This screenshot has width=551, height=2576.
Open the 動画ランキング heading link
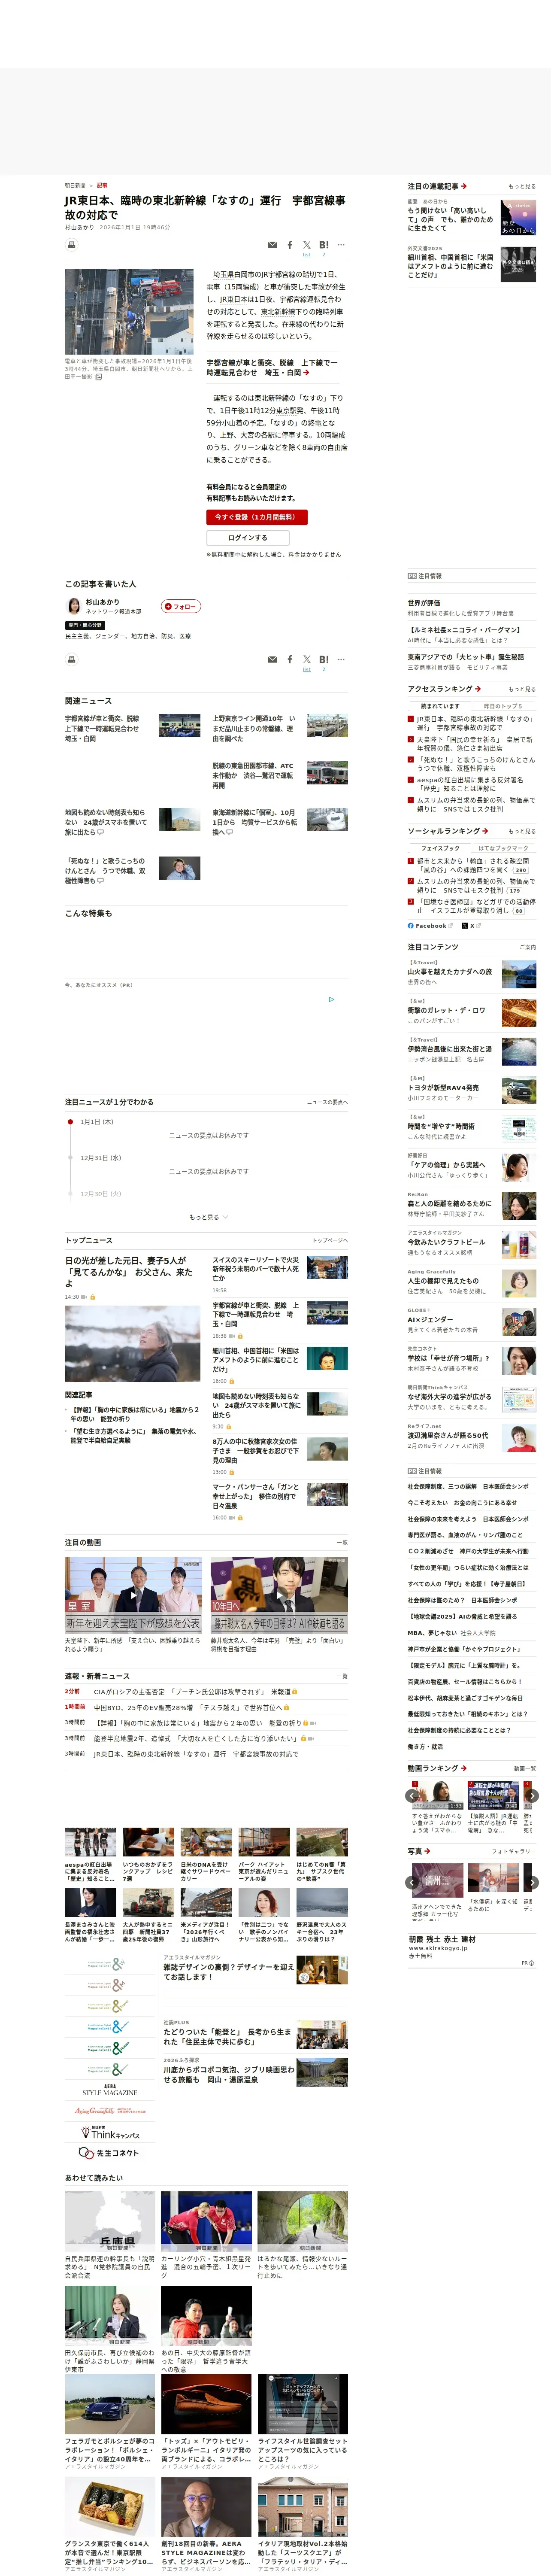pyautogui.click(x=436, y=1768)
